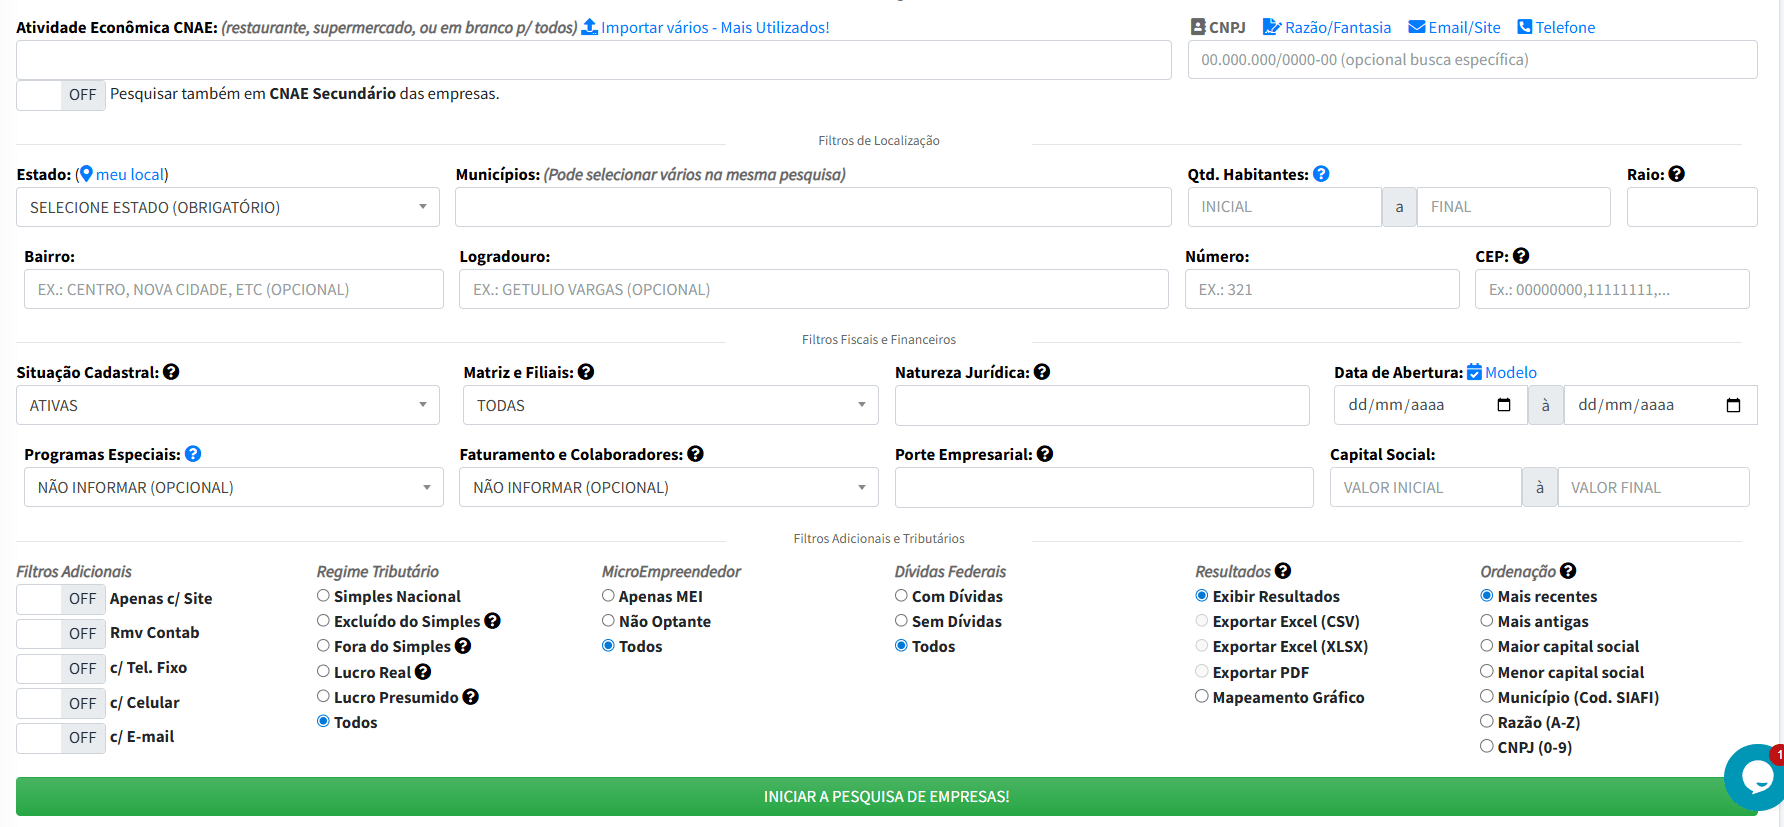Switch to the Razão/Fantasia search tab
The width and height of the screenshot is (1784, 827).
tap(1327, 27)
